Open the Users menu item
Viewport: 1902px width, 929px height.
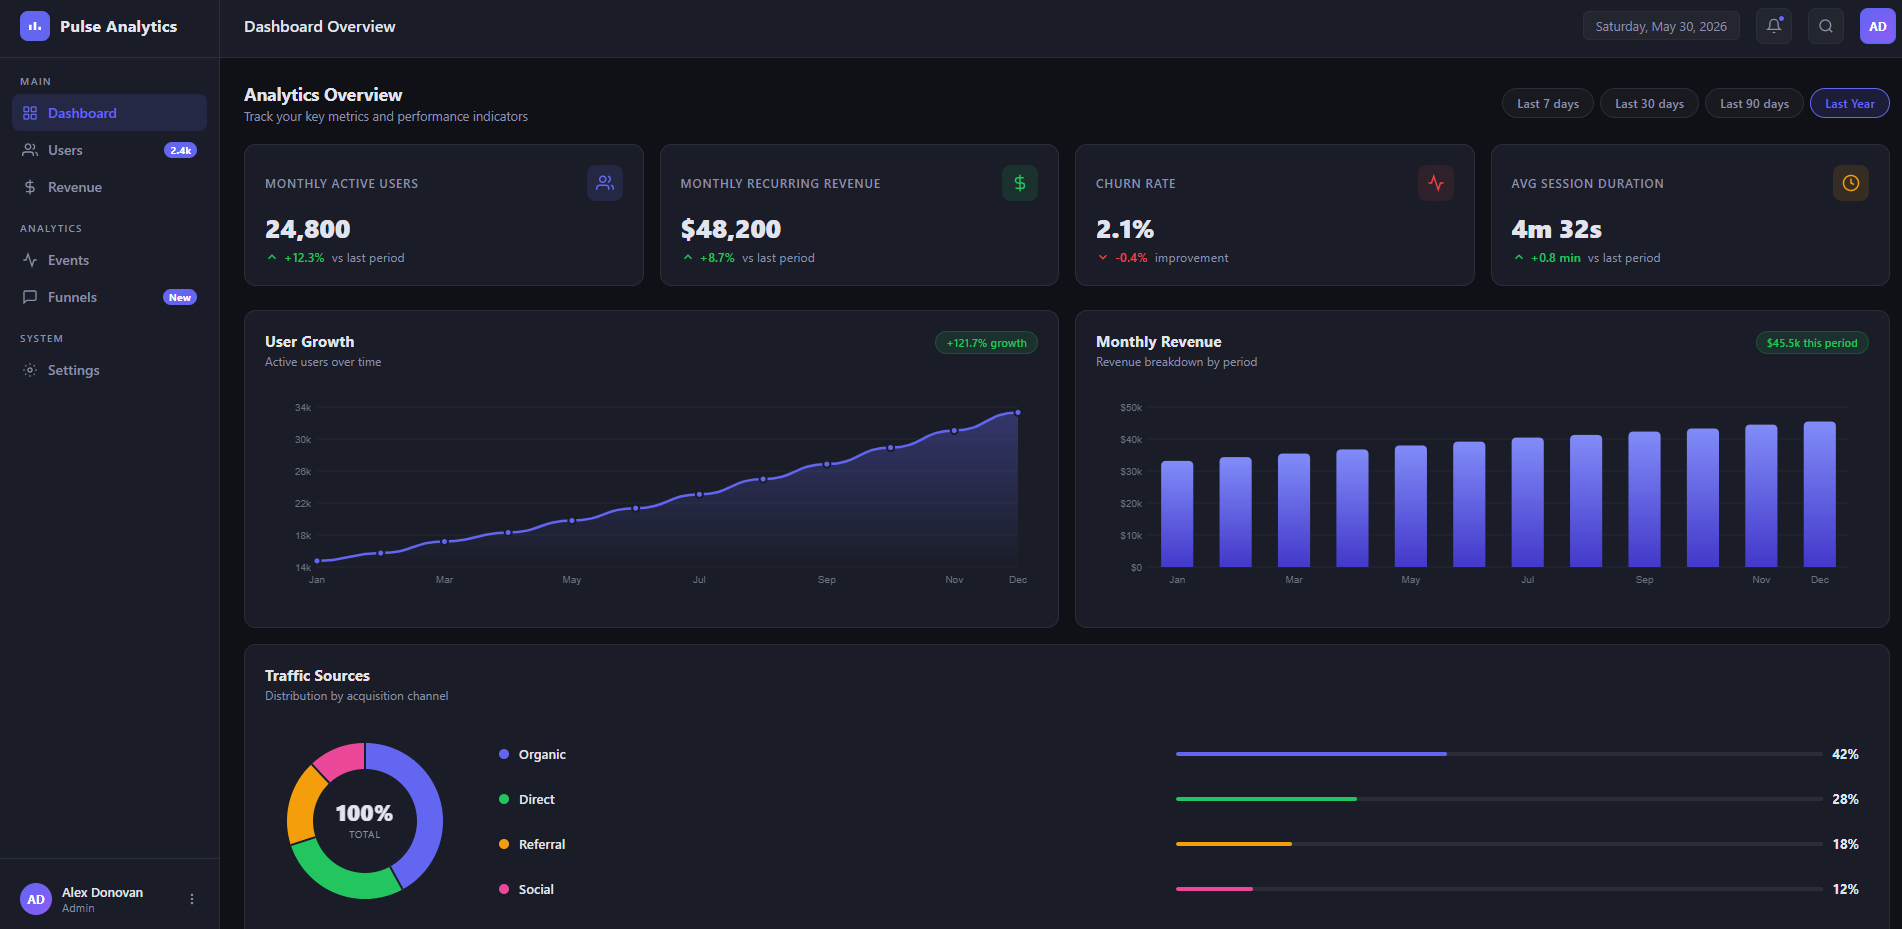109,150
